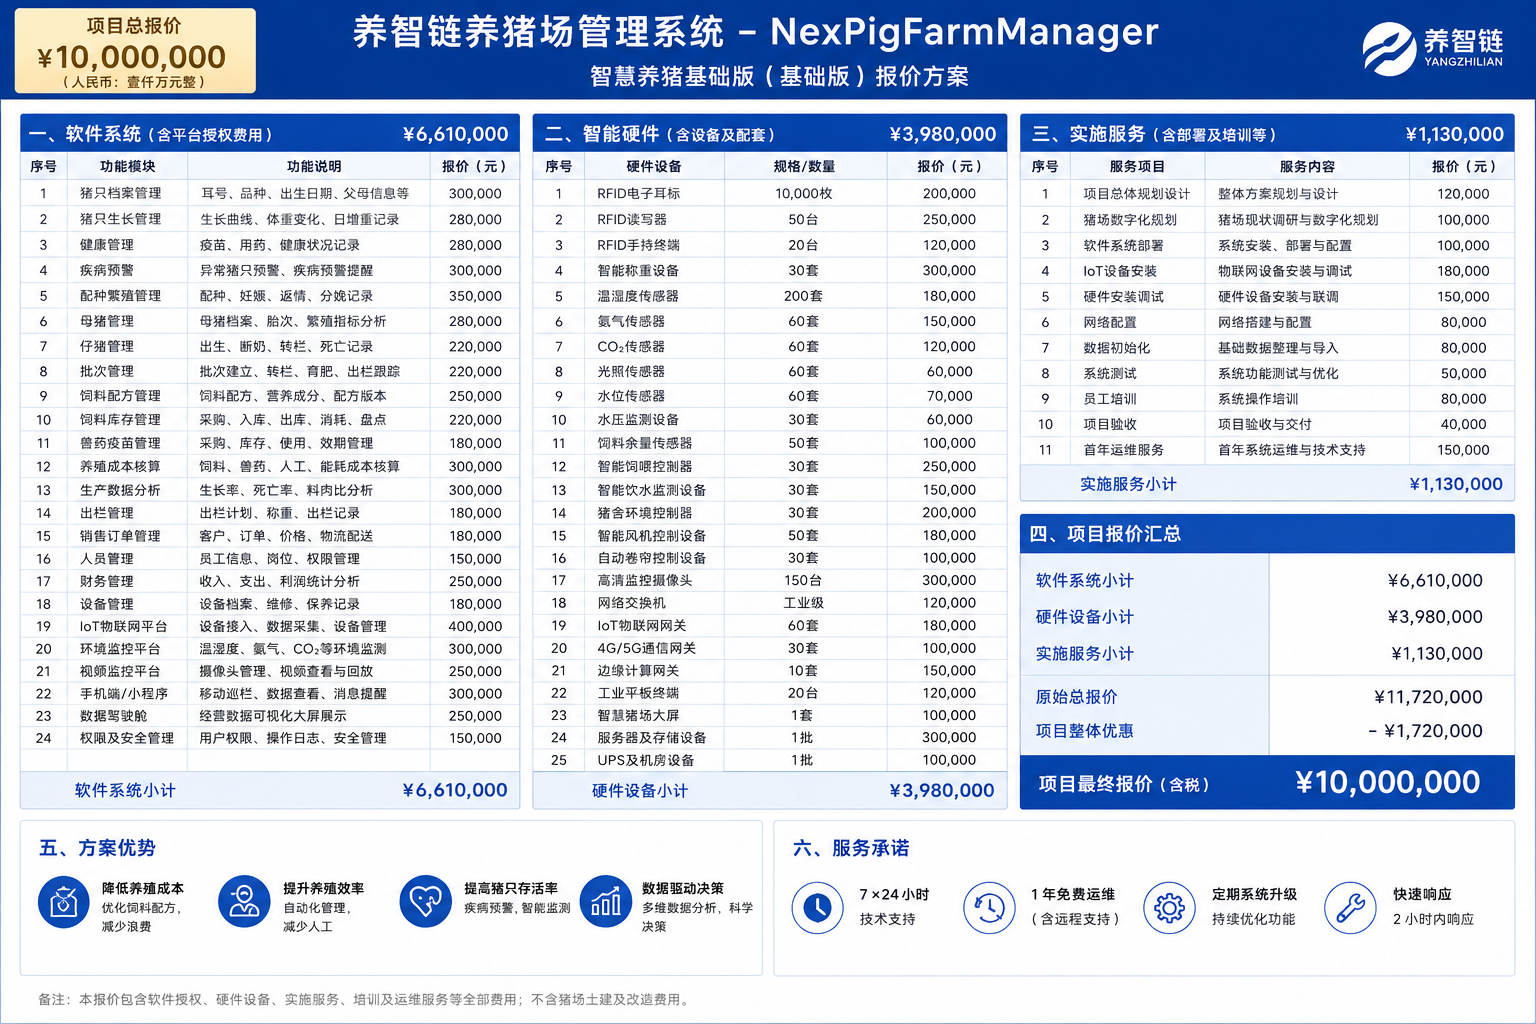Click the 智能称重设备 hardware name
This screenshot has width=1536, height=1024.
[638, 270]
